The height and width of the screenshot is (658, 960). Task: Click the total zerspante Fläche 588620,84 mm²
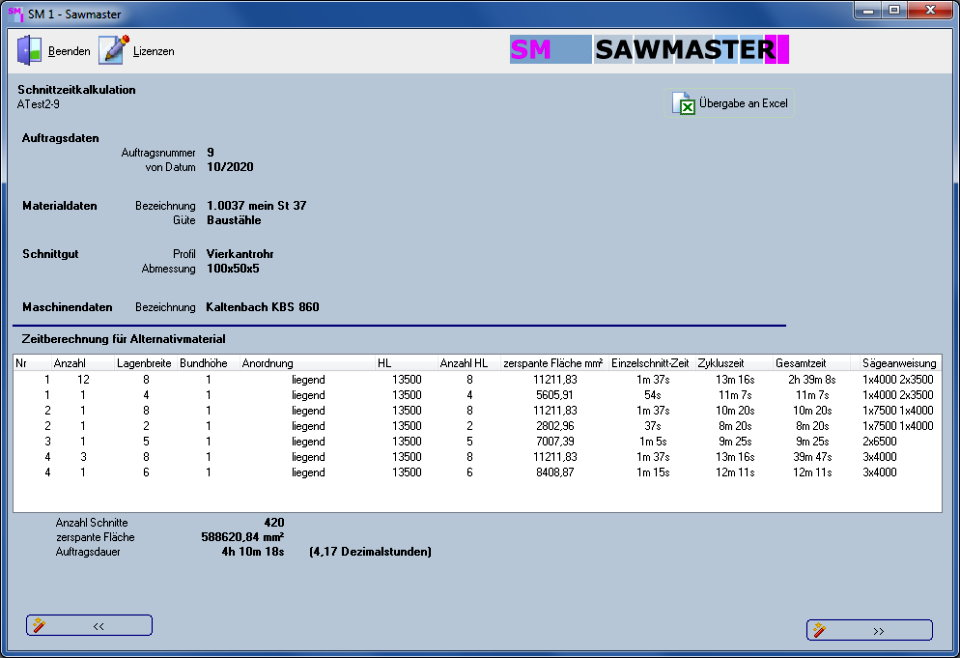click(242, 537)
